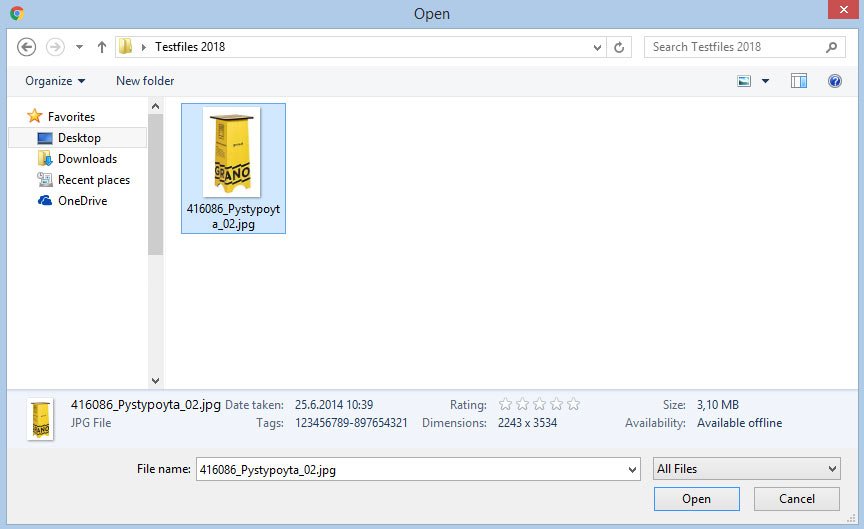Image resolution: width=864 pixels, height=529 pixels.
Task: Click the magnifier search icon
Action: point(831,47)
